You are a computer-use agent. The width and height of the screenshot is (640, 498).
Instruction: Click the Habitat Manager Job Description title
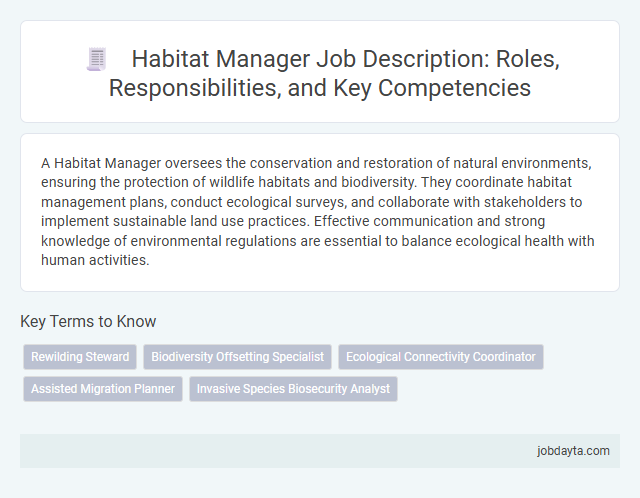(334, 73)
